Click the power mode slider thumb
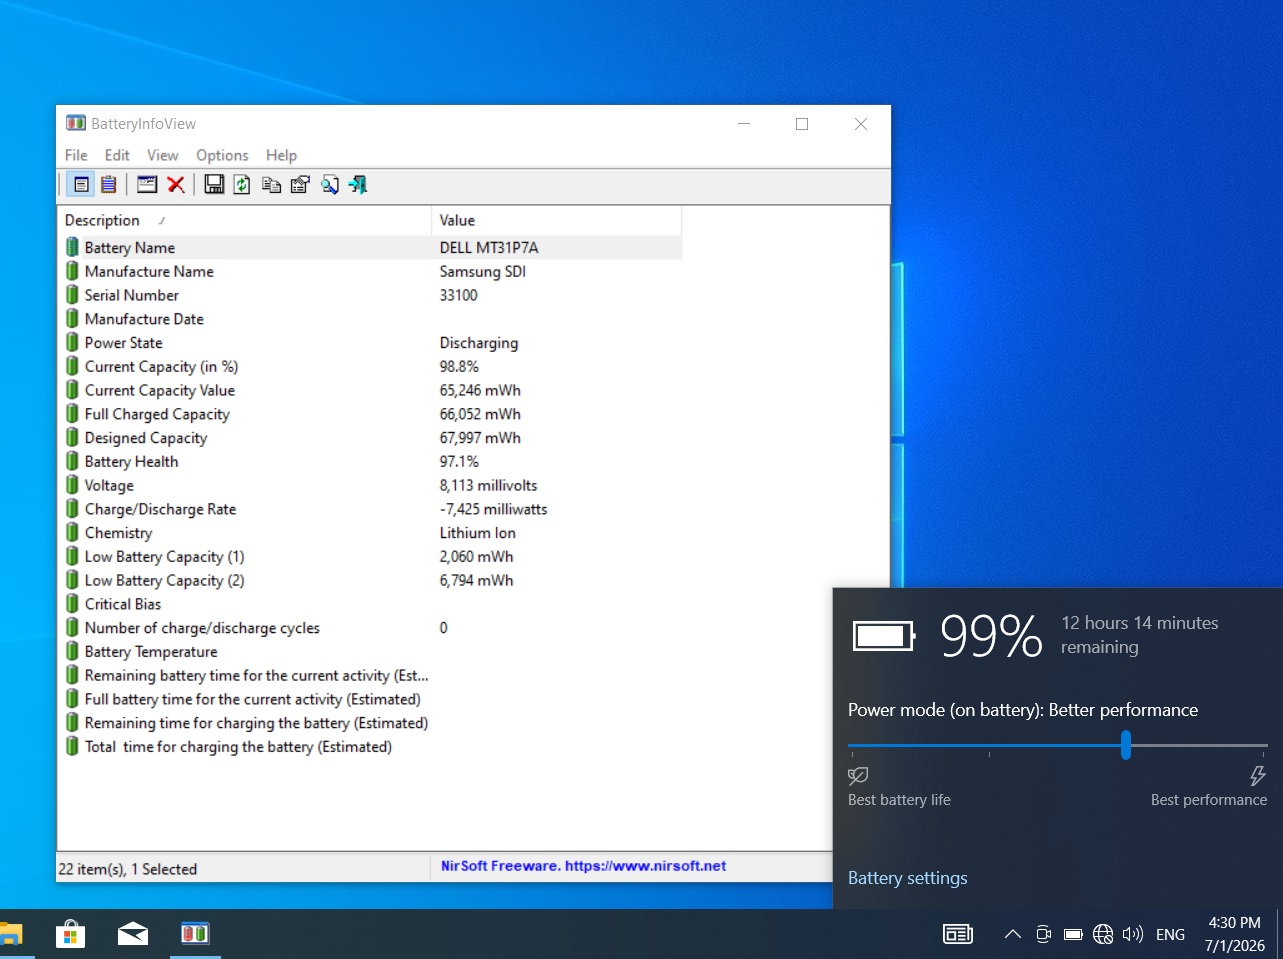Viewport: 1283px width, 959px height. point(1126,745)
